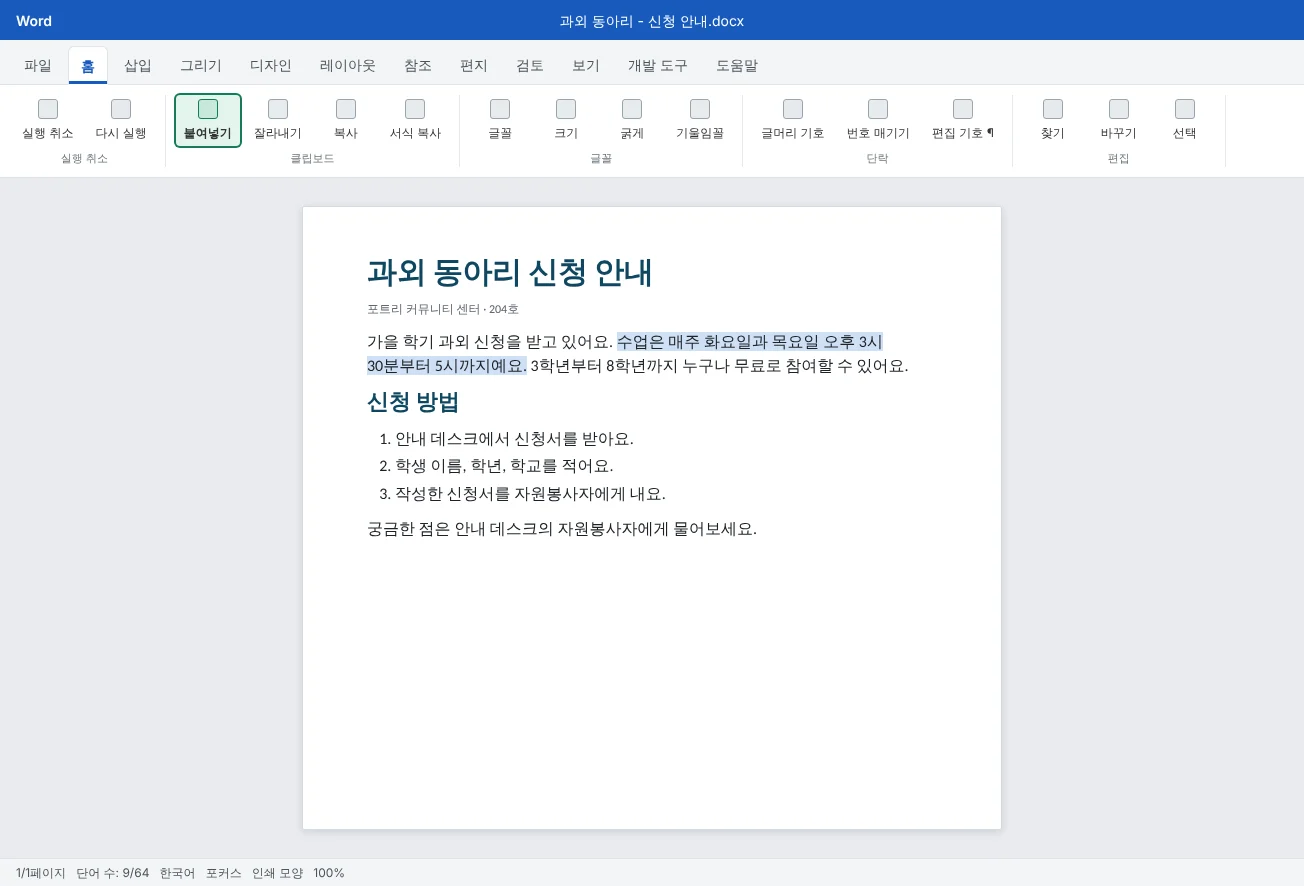Toggle 기울임꼴 italic formatting
This screenshot has height=886, width=1304.
700,120
